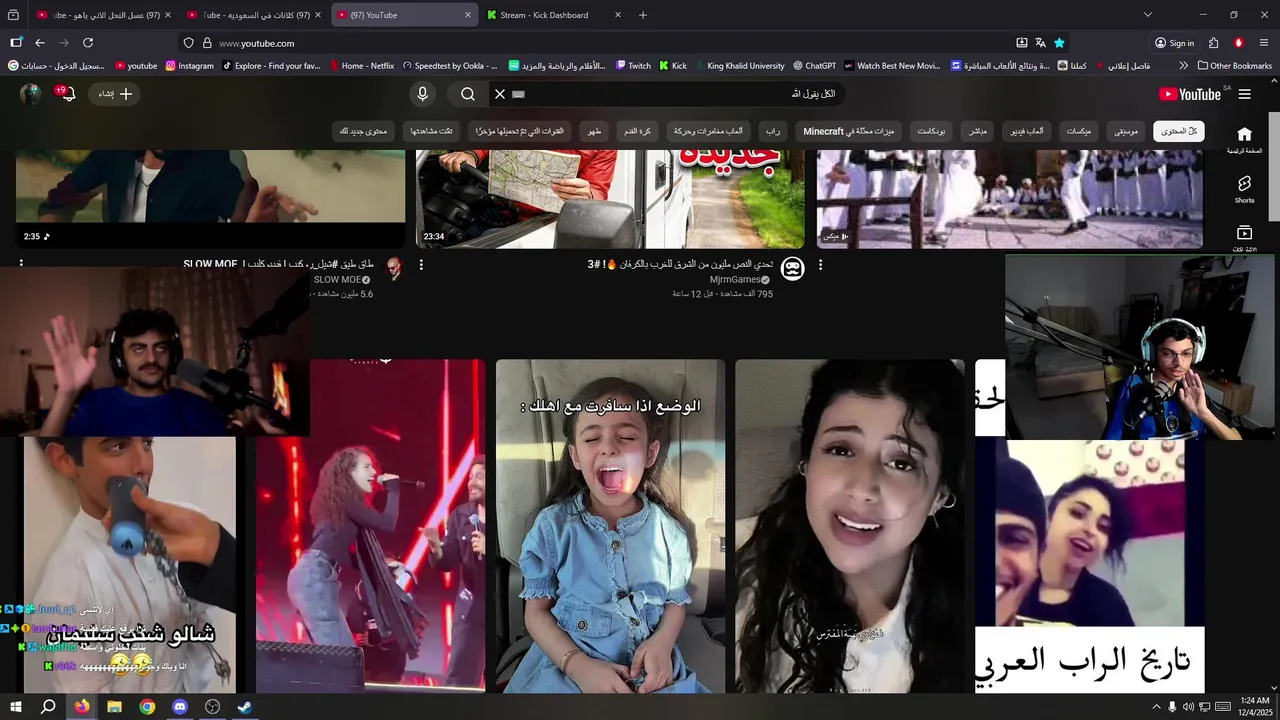Bookmark this page with star icon

click(x=1059, y=43)
